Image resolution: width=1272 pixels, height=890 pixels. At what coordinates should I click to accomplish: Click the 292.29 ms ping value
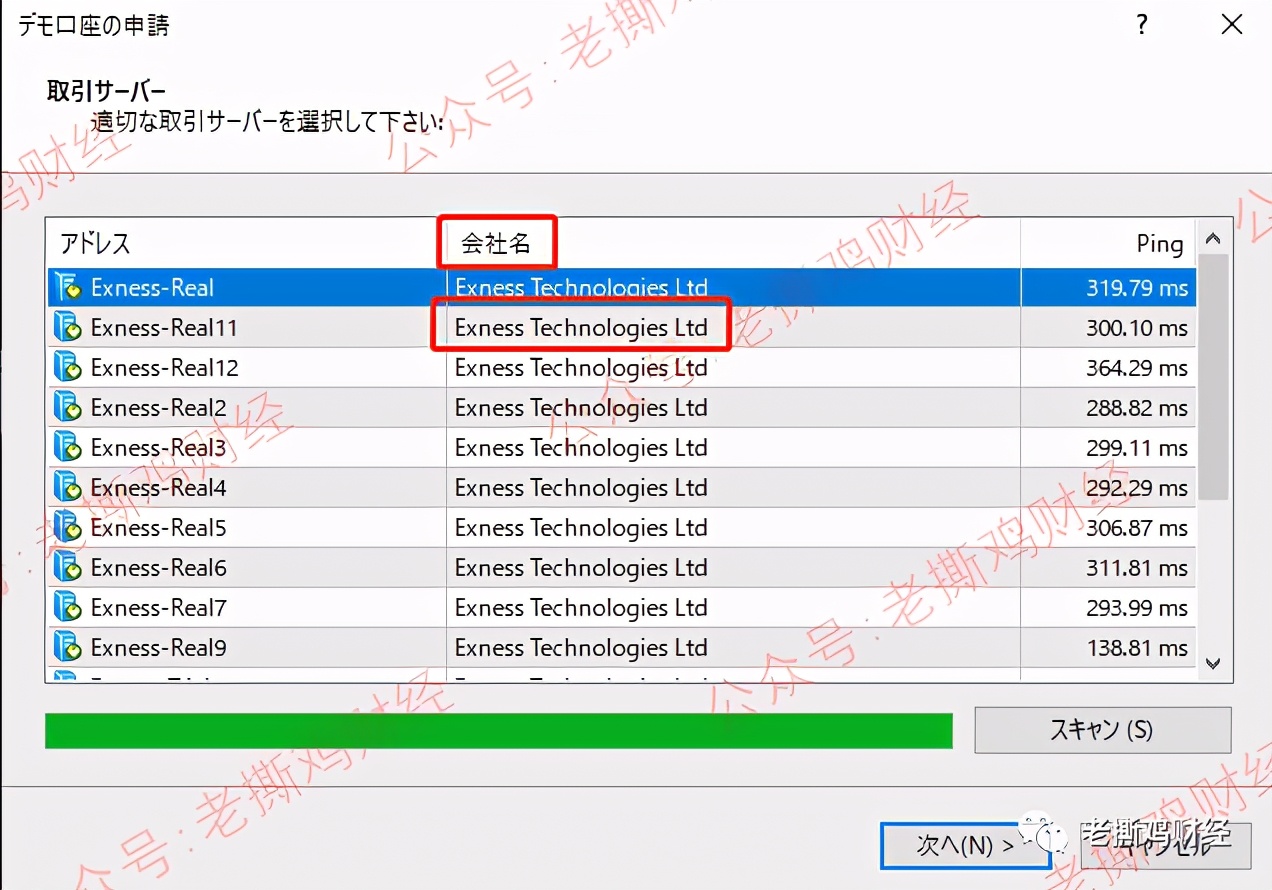[x=1138, y=488]
